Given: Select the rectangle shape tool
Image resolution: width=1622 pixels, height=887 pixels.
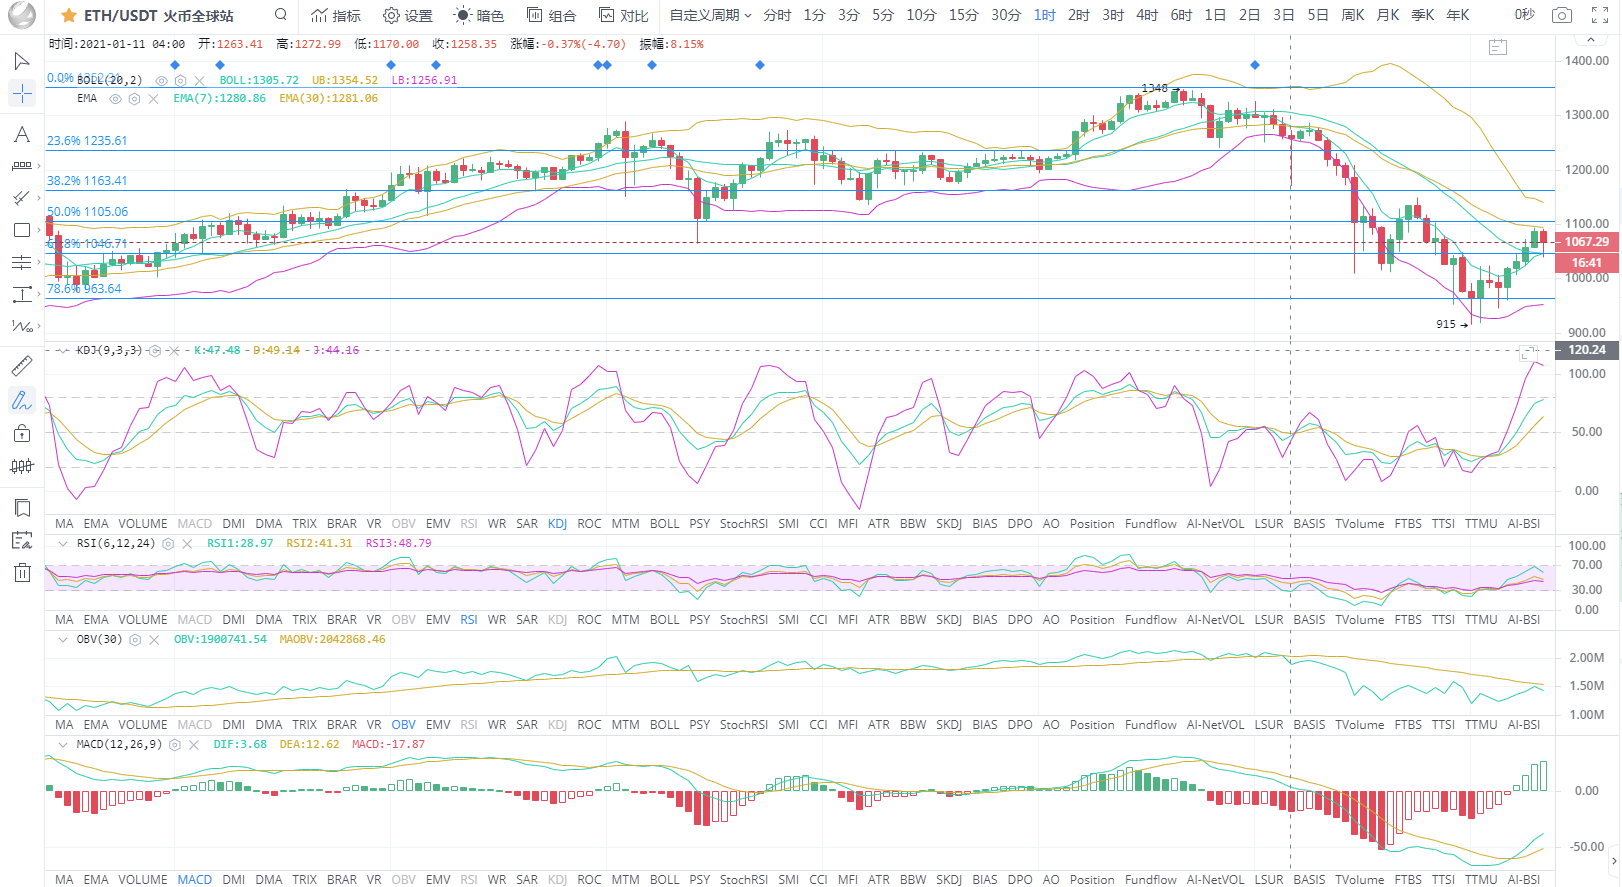Looking at the screenshot, I should pyautogui.click(x=22, y=230).
